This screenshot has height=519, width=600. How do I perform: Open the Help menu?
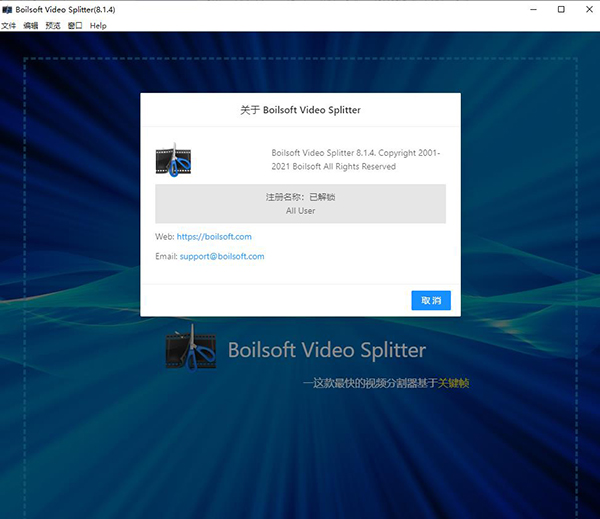click(98, 26)
